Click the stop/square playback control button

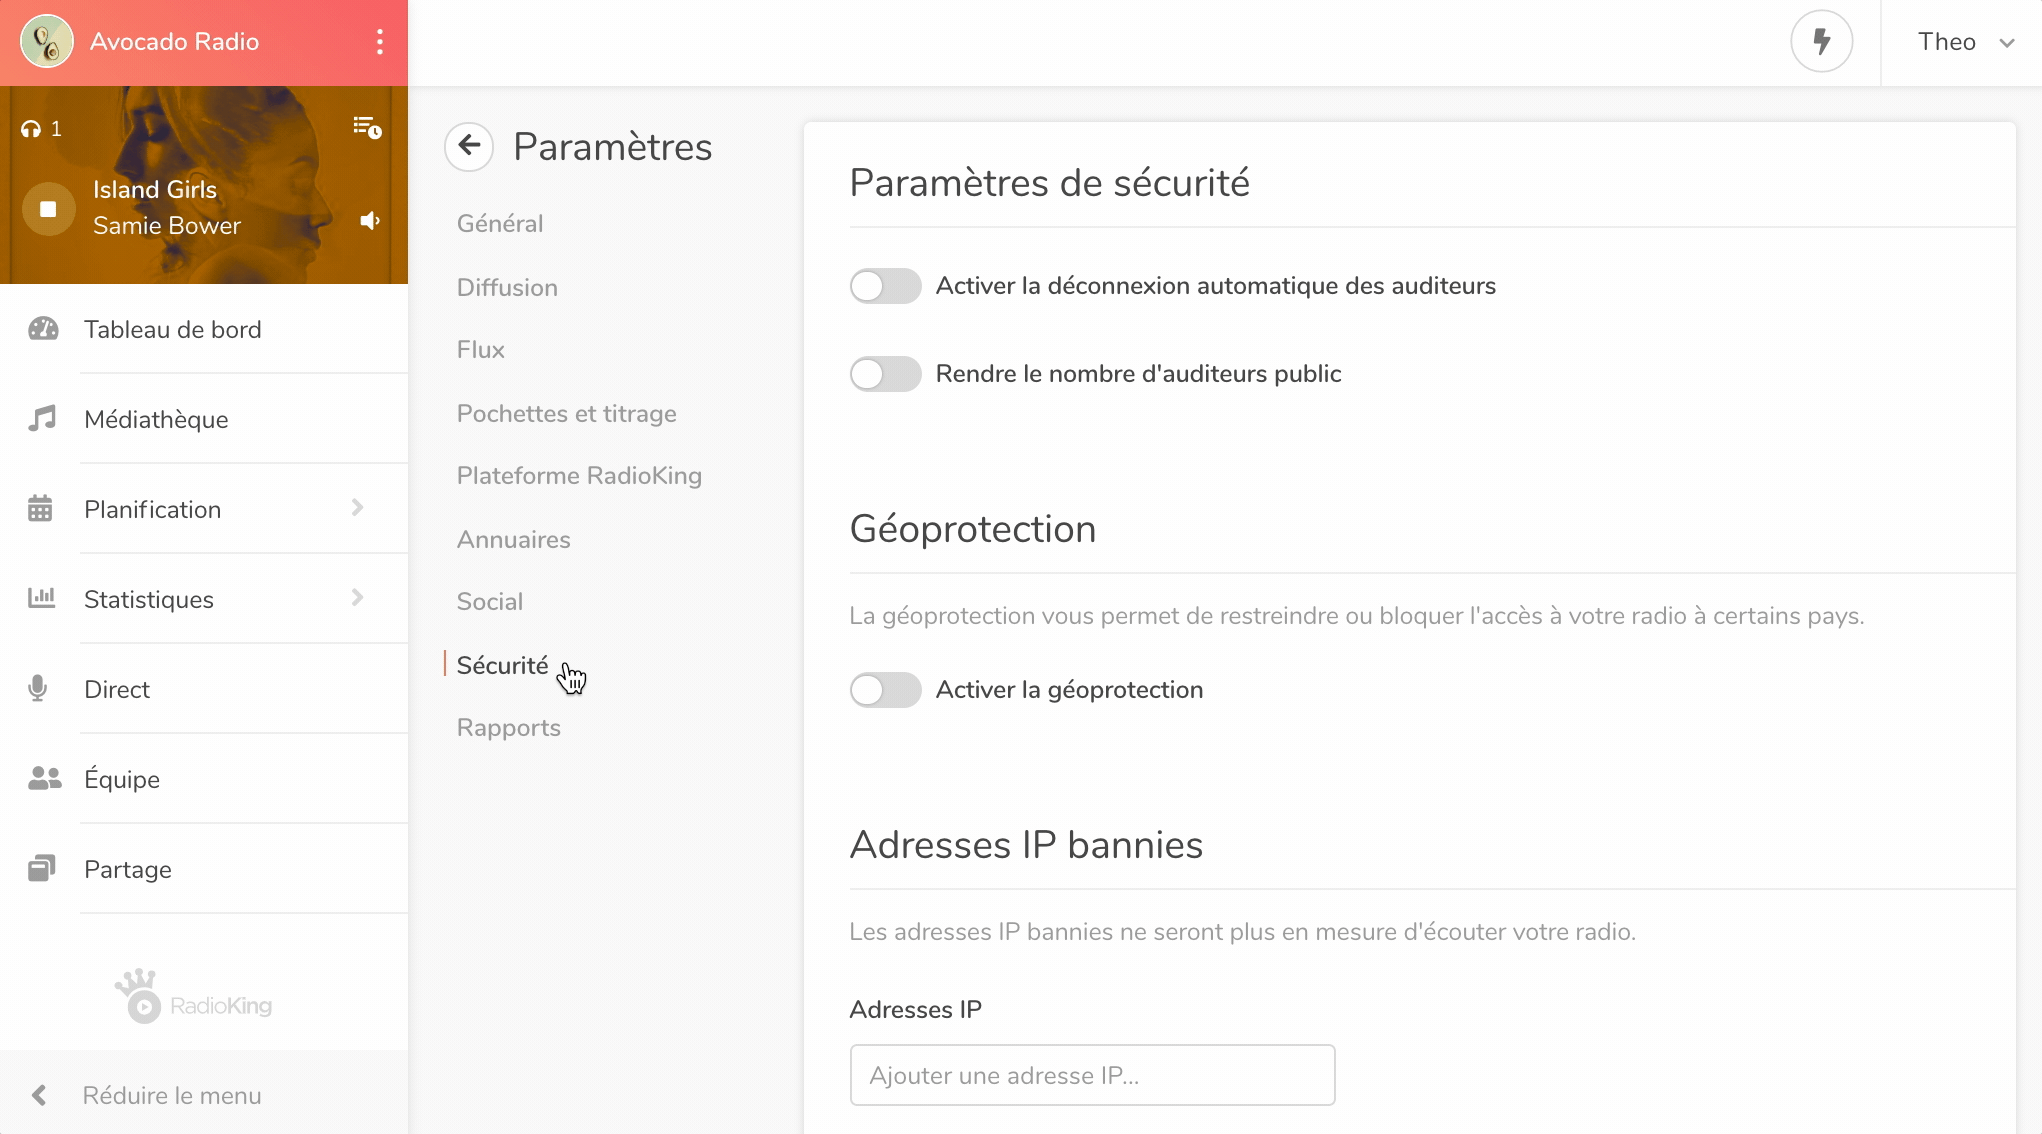point(47,207)
